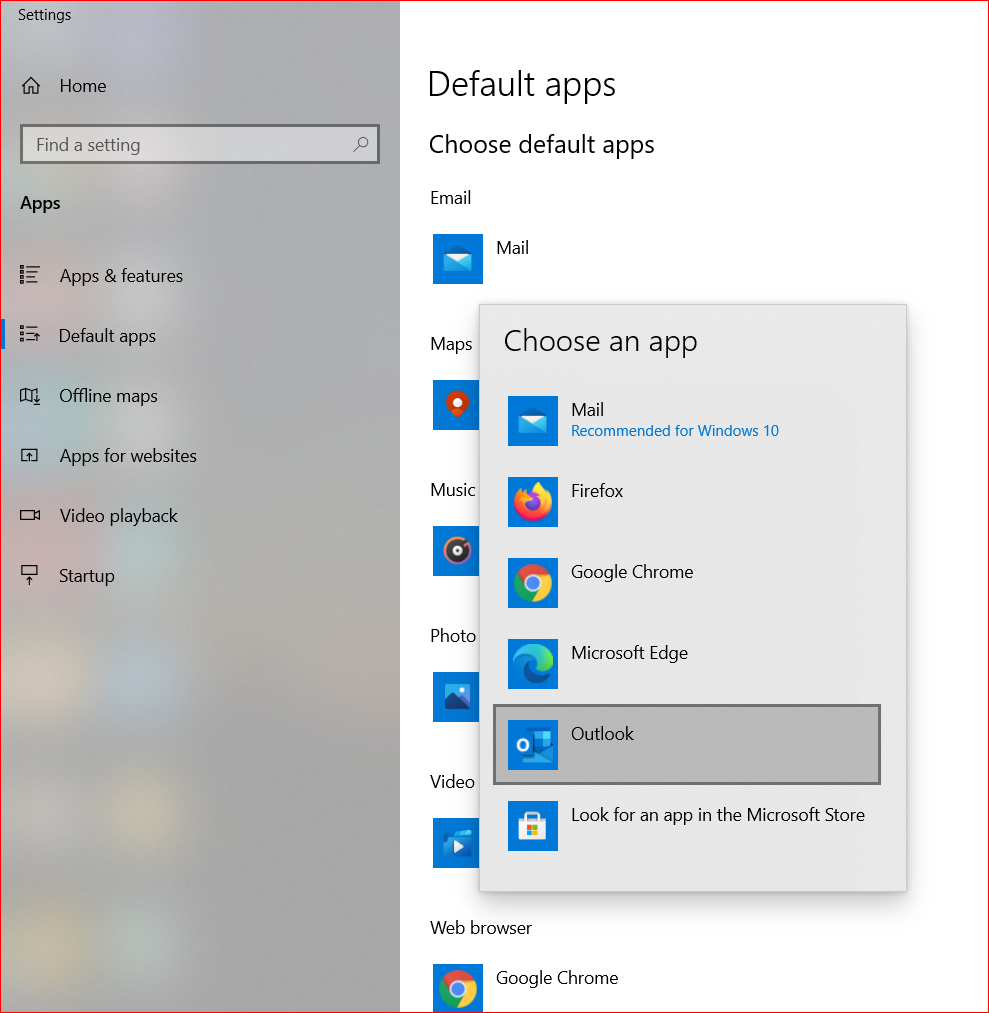Click the Apps for websites icon
This screenshot has width=989, height=1013.
click(30, 455)
